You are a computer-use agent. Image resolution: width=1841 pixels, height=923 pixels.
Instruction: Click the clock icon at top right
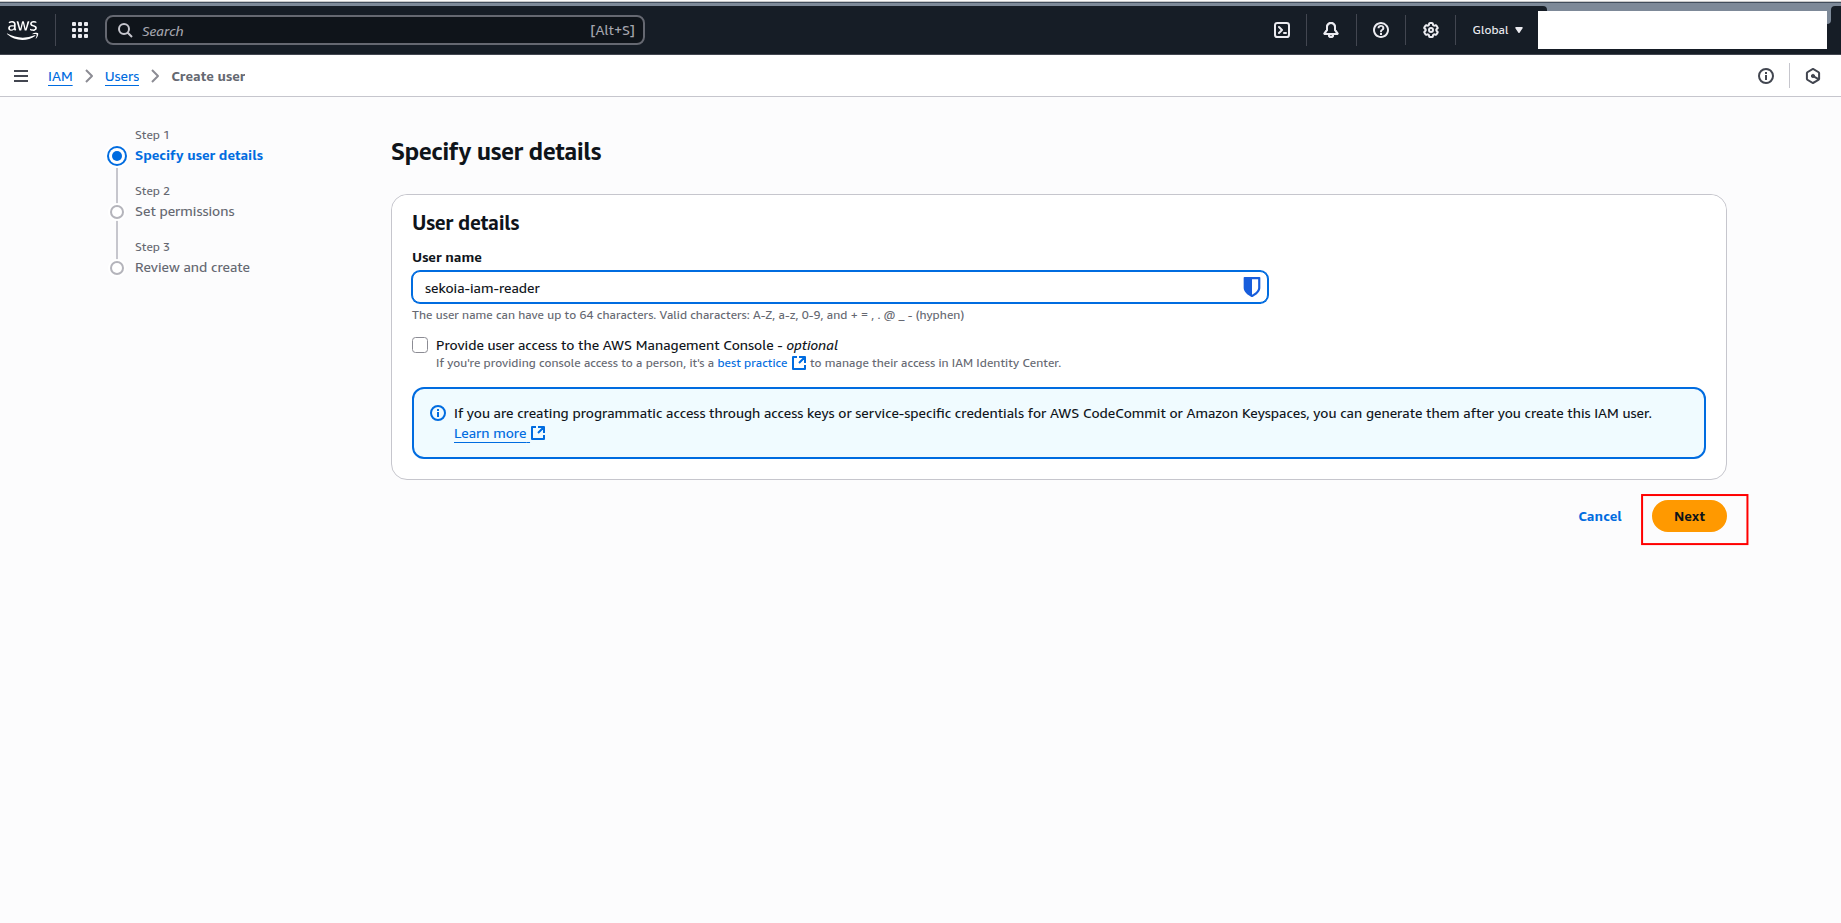[1812, 76]
